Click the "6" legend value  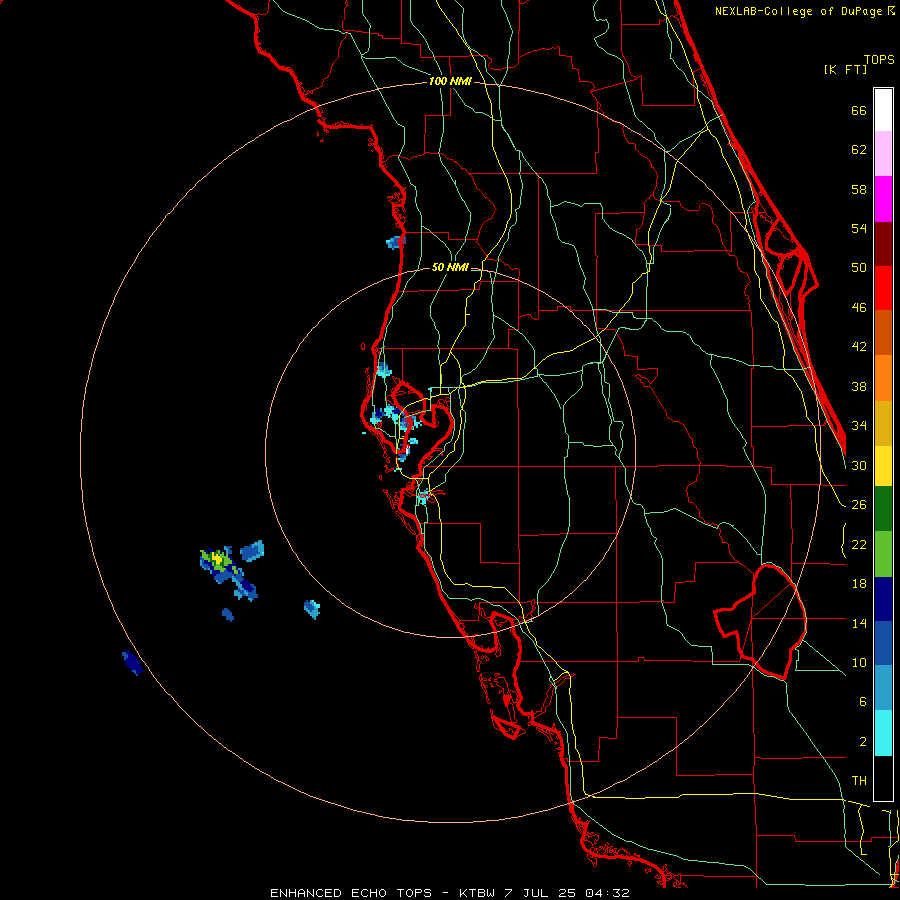(863, 701)
